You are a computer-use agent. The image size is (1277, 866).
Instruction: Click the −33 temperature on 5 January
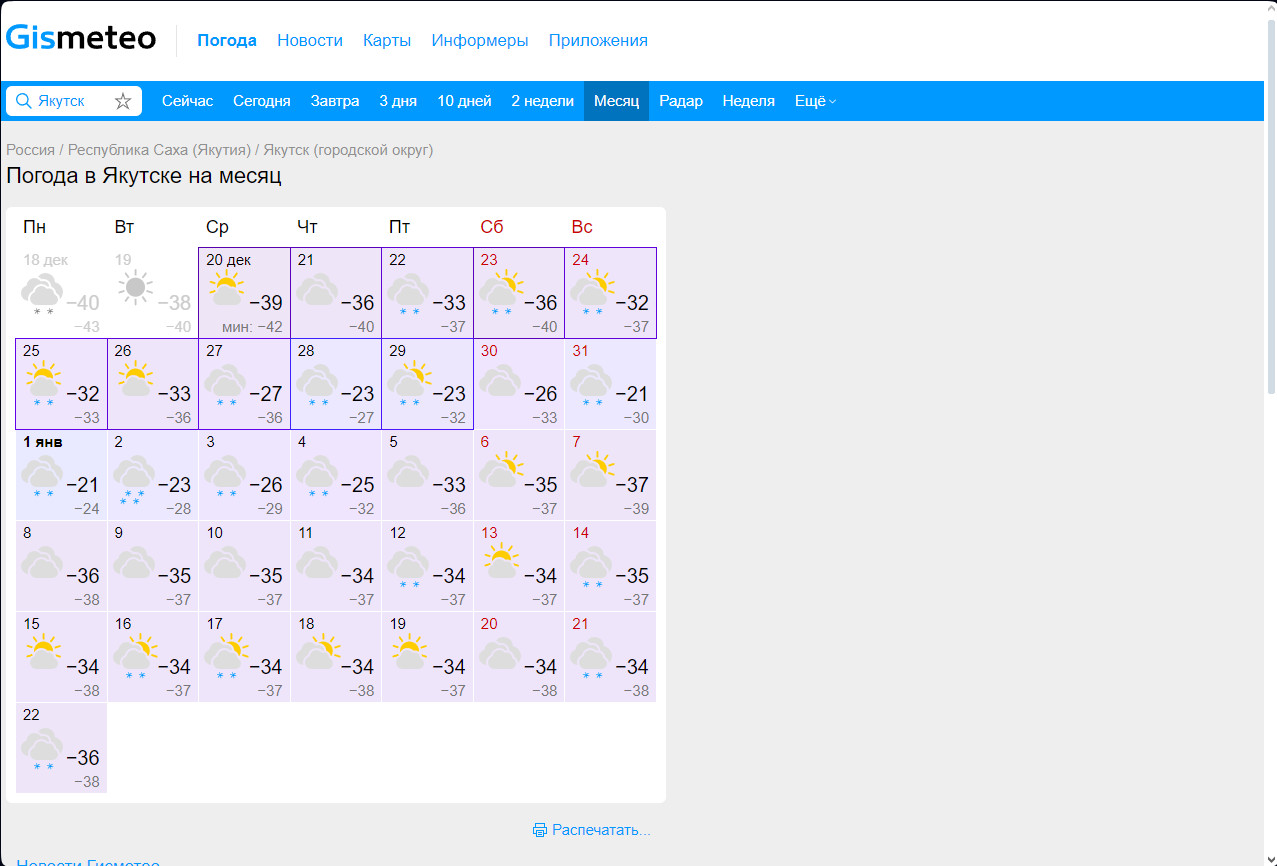(448, 485)
